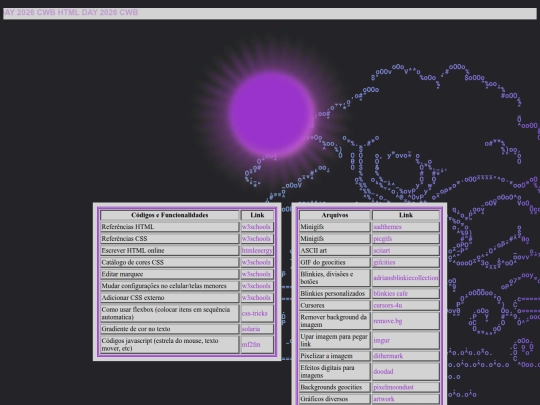Click the 'Remover background da imagem' cell
This screenshot has width=540, height=405.
(x=335, y=321)
